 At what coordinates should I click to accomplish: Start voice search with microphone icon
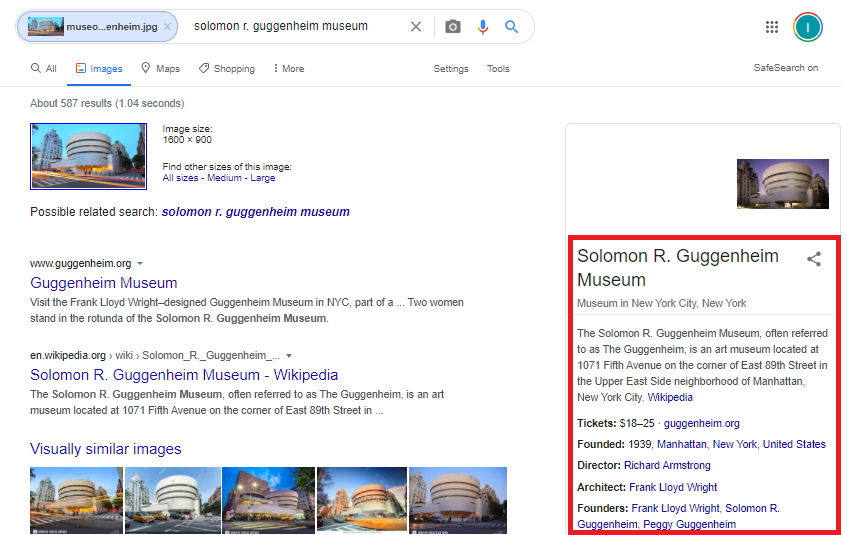click(x=482, y=26)
